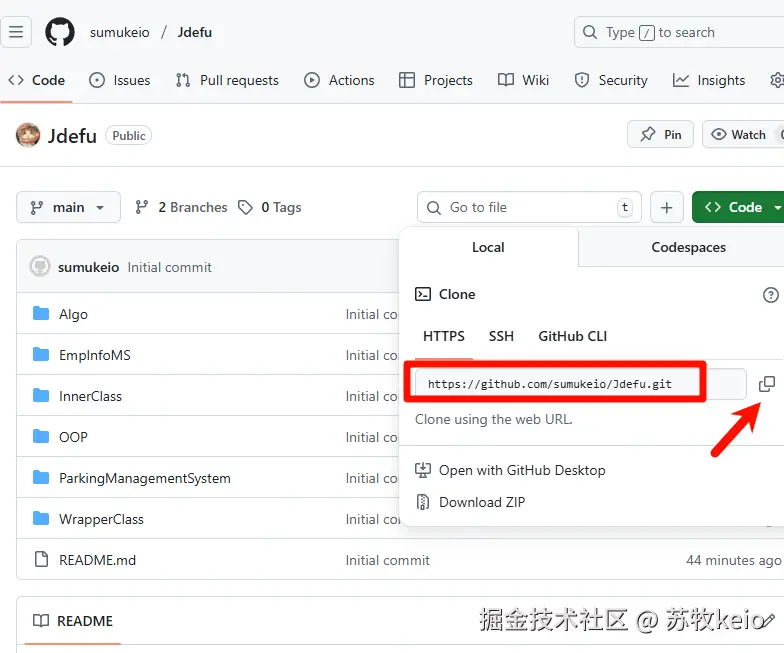The image size is (784, 653).
Task: Open the WrapperClass folder
Action: coord(101,519)
